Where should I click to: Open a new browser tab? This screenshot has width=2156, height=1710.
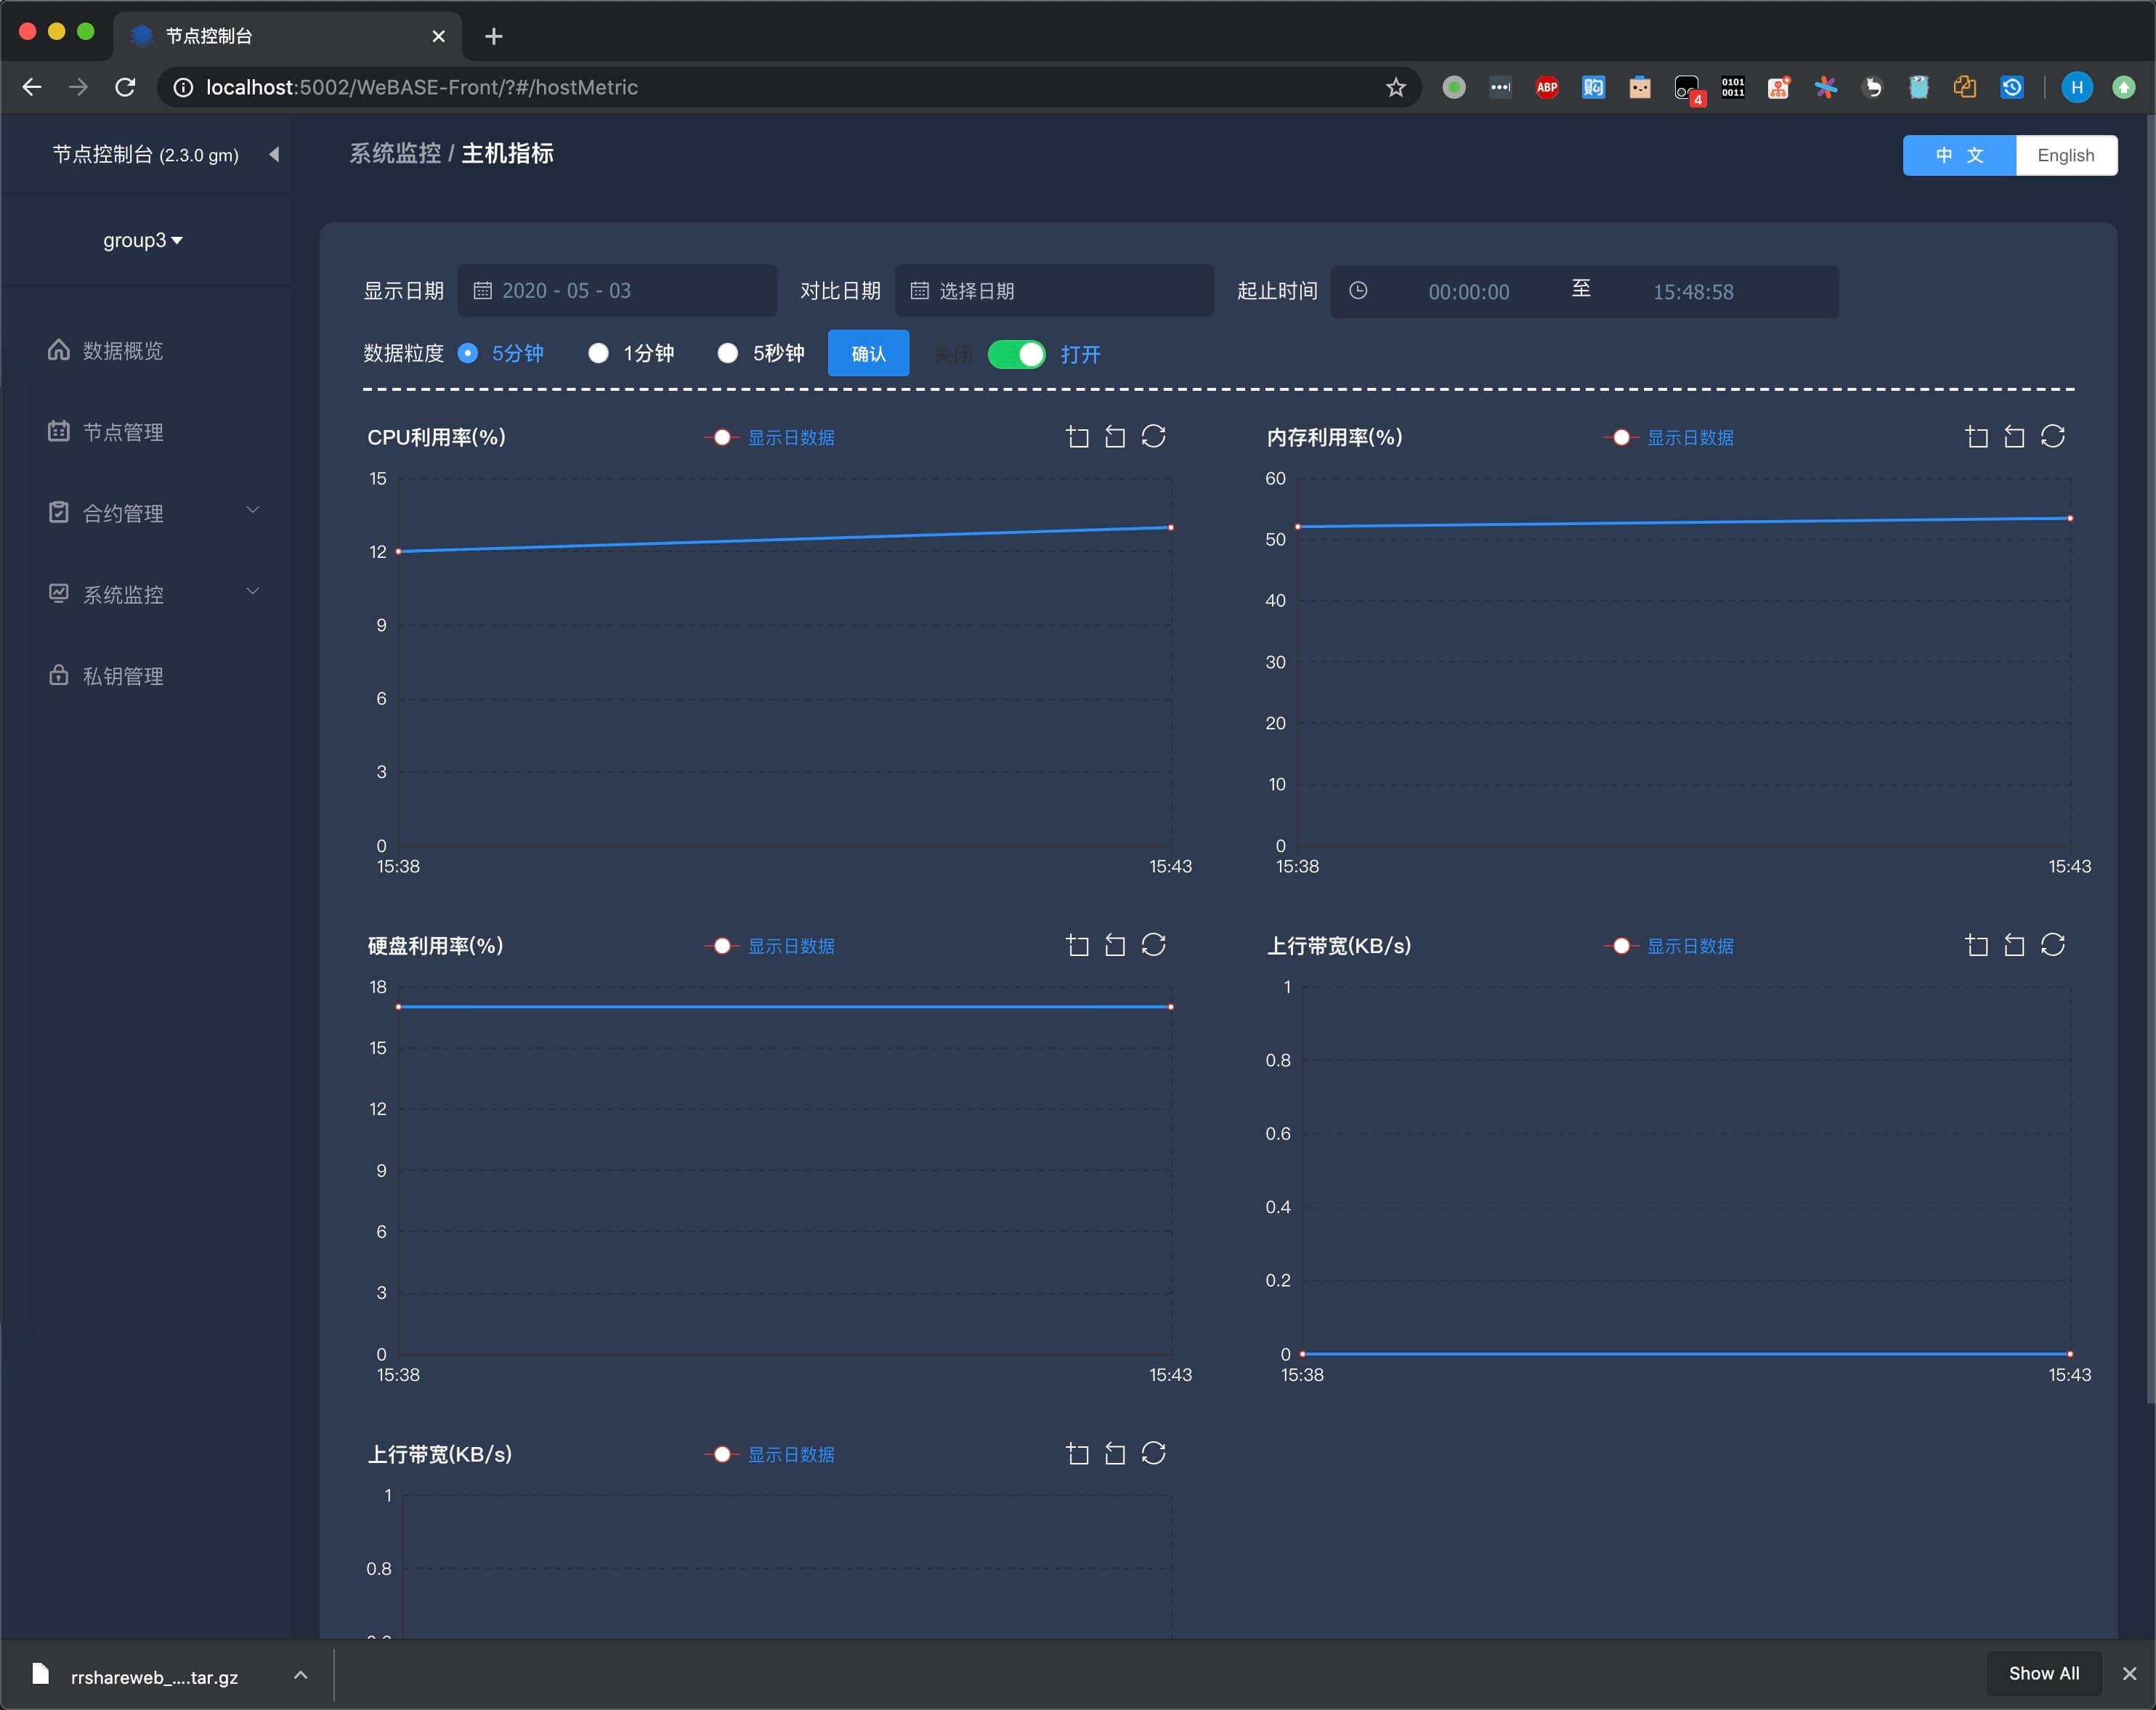coord(494,37)
